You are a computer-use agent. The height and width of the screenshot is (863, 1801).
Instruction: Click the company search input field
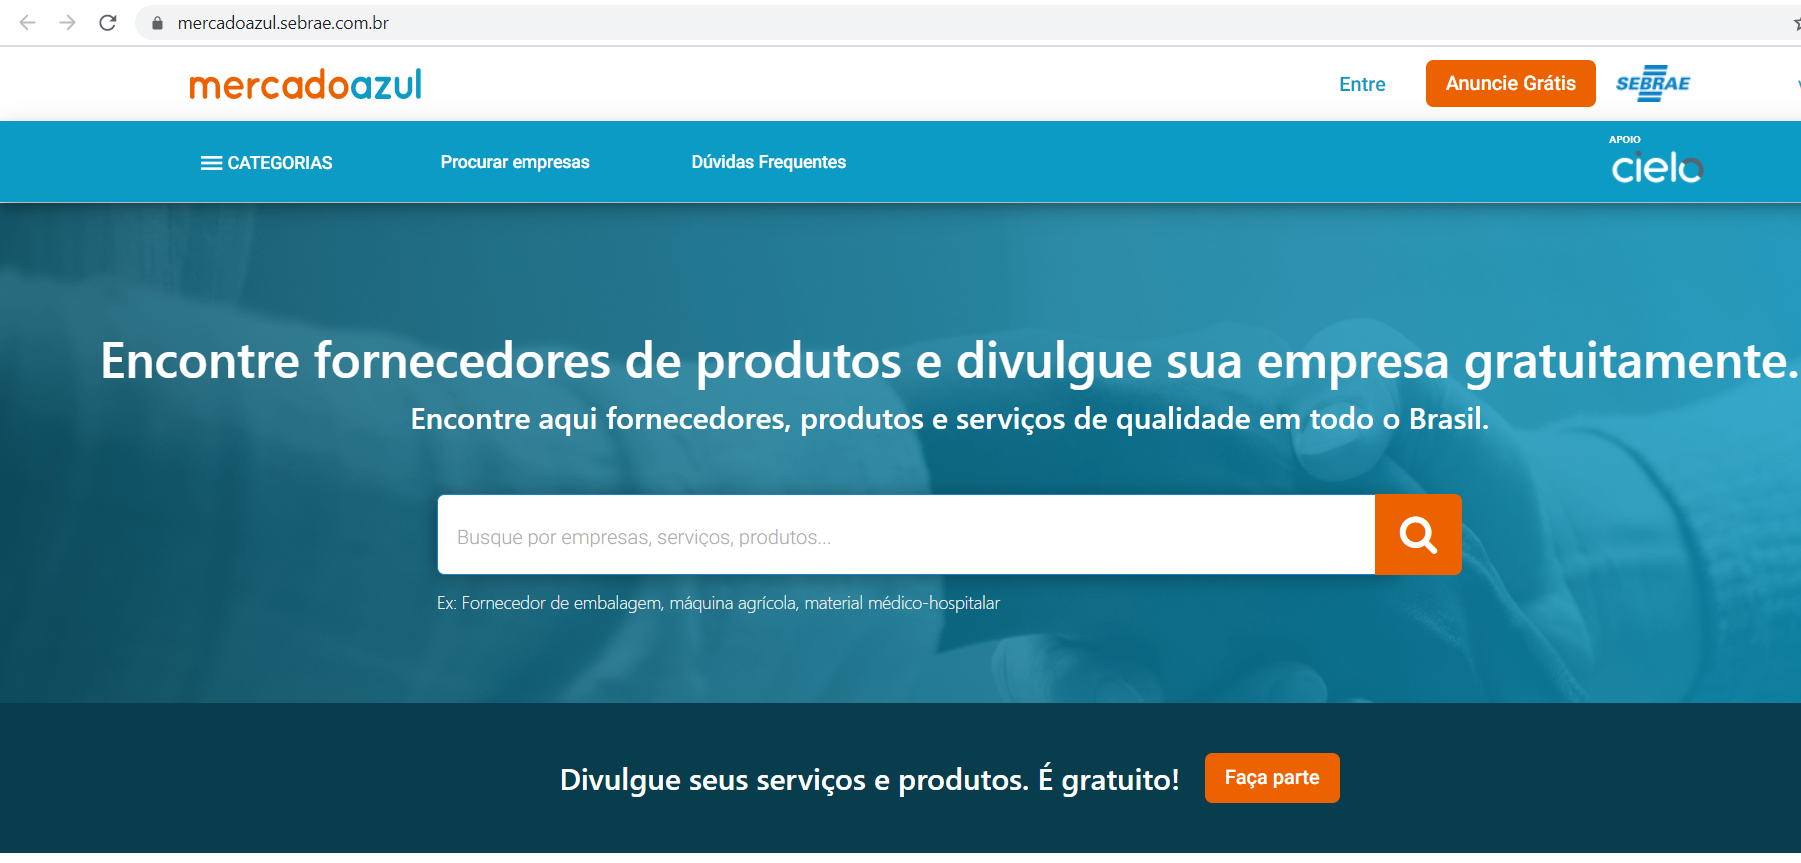[x=905, y=536]
